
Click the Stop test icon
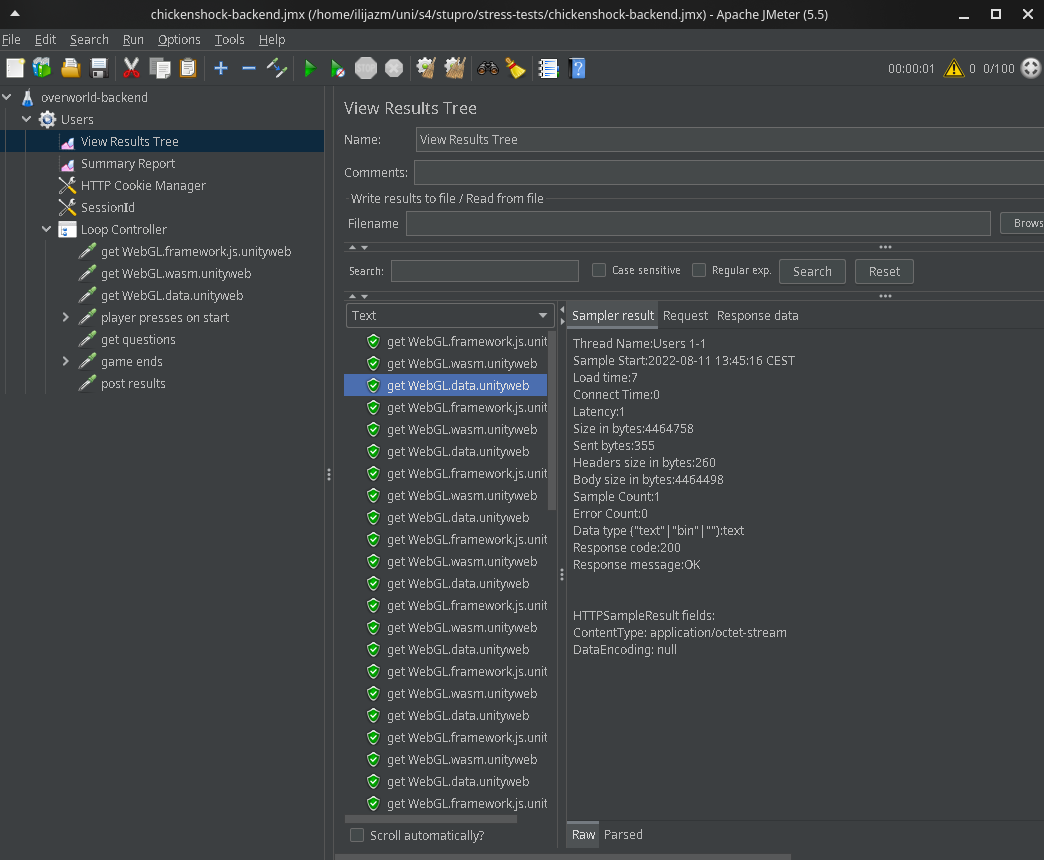[366, 68]
